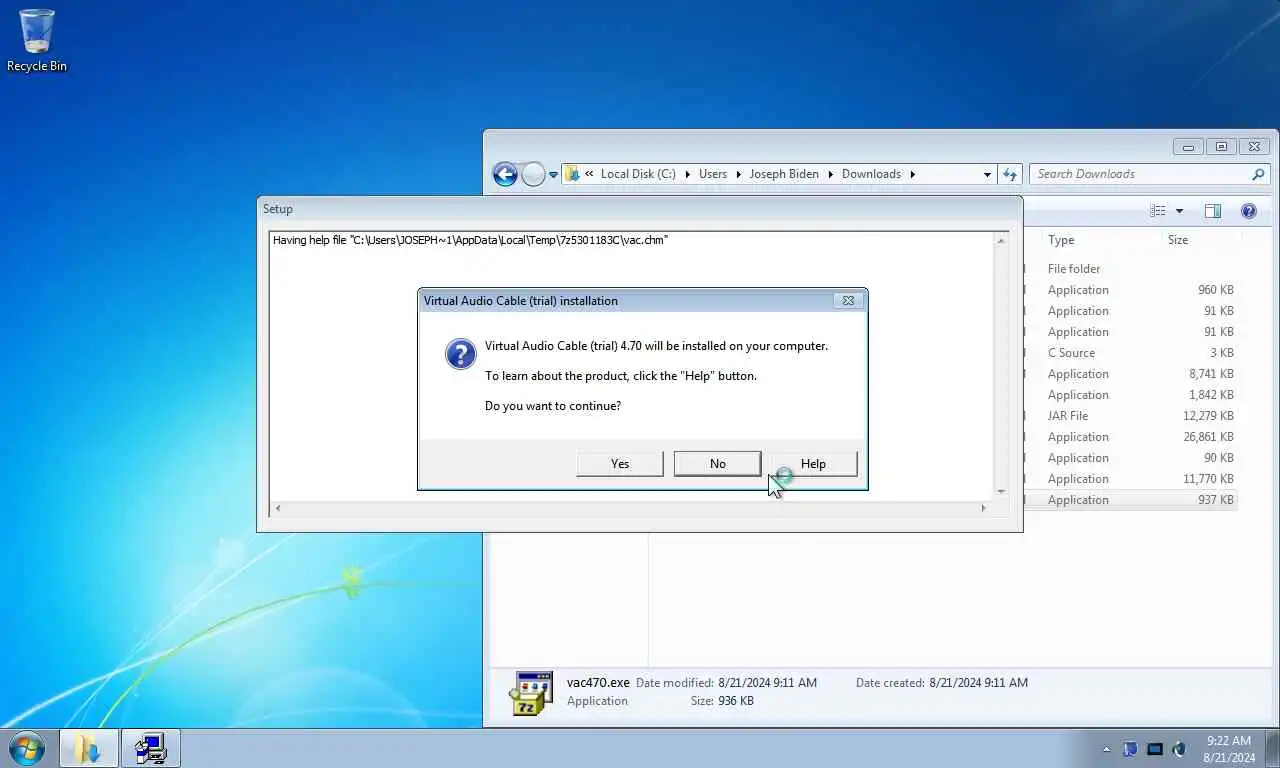Click the Setup installer icon in taskbar
1280x768 pixels.
[x=150, y=748]
